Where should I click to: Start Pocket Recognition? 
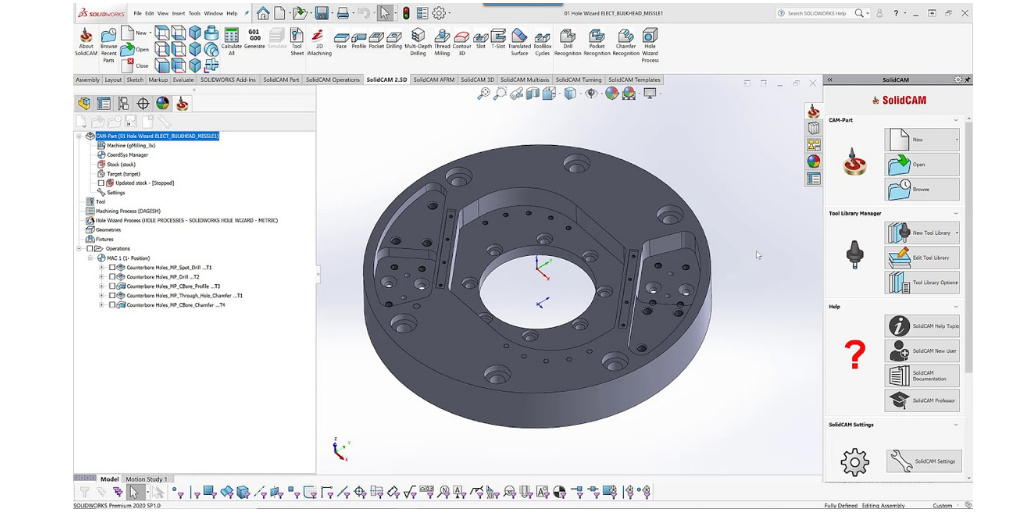[x=597, y=42]
